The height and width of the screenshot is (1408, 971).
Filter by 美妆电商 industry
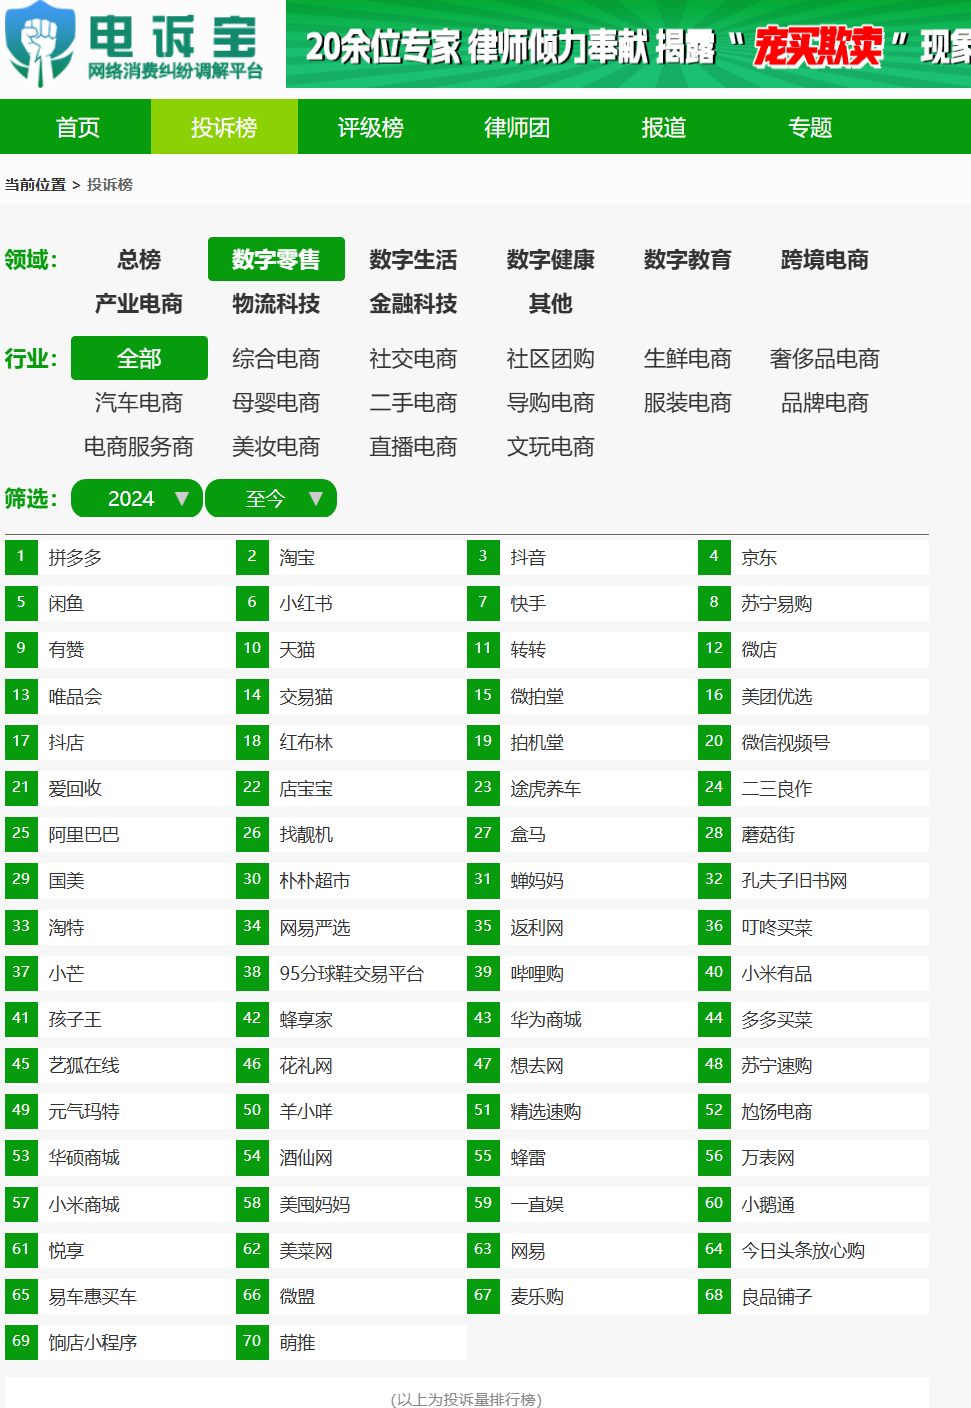[276, 447]
